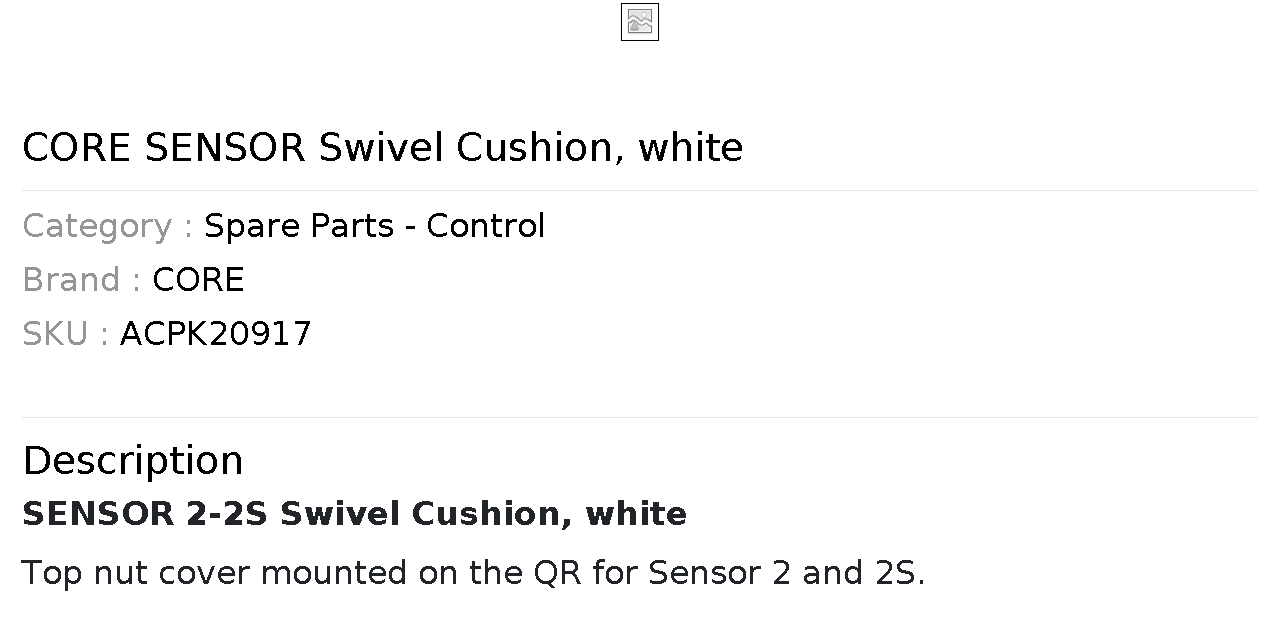Click the divider line above Description heading

coord(640,417)
